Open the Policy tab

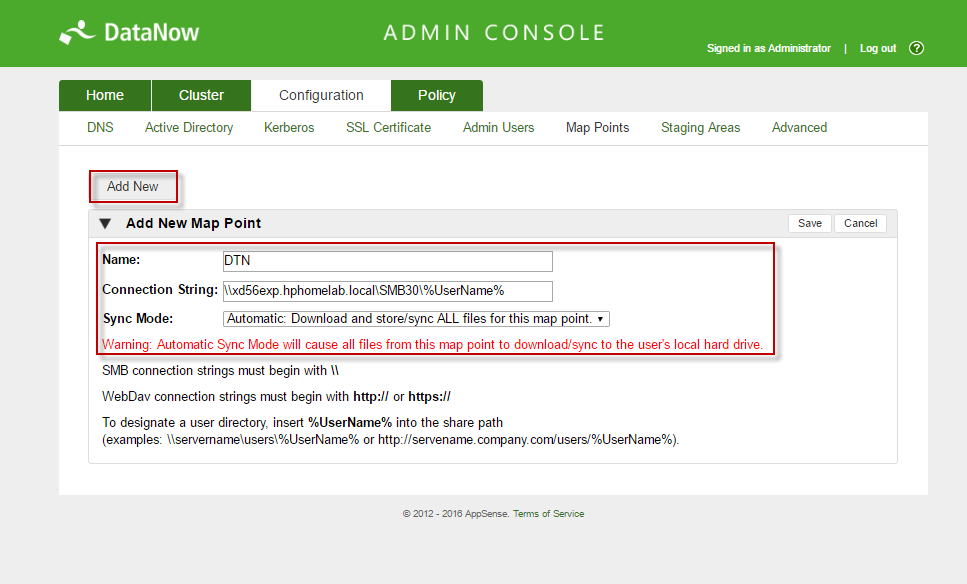[x=437, y=96]
